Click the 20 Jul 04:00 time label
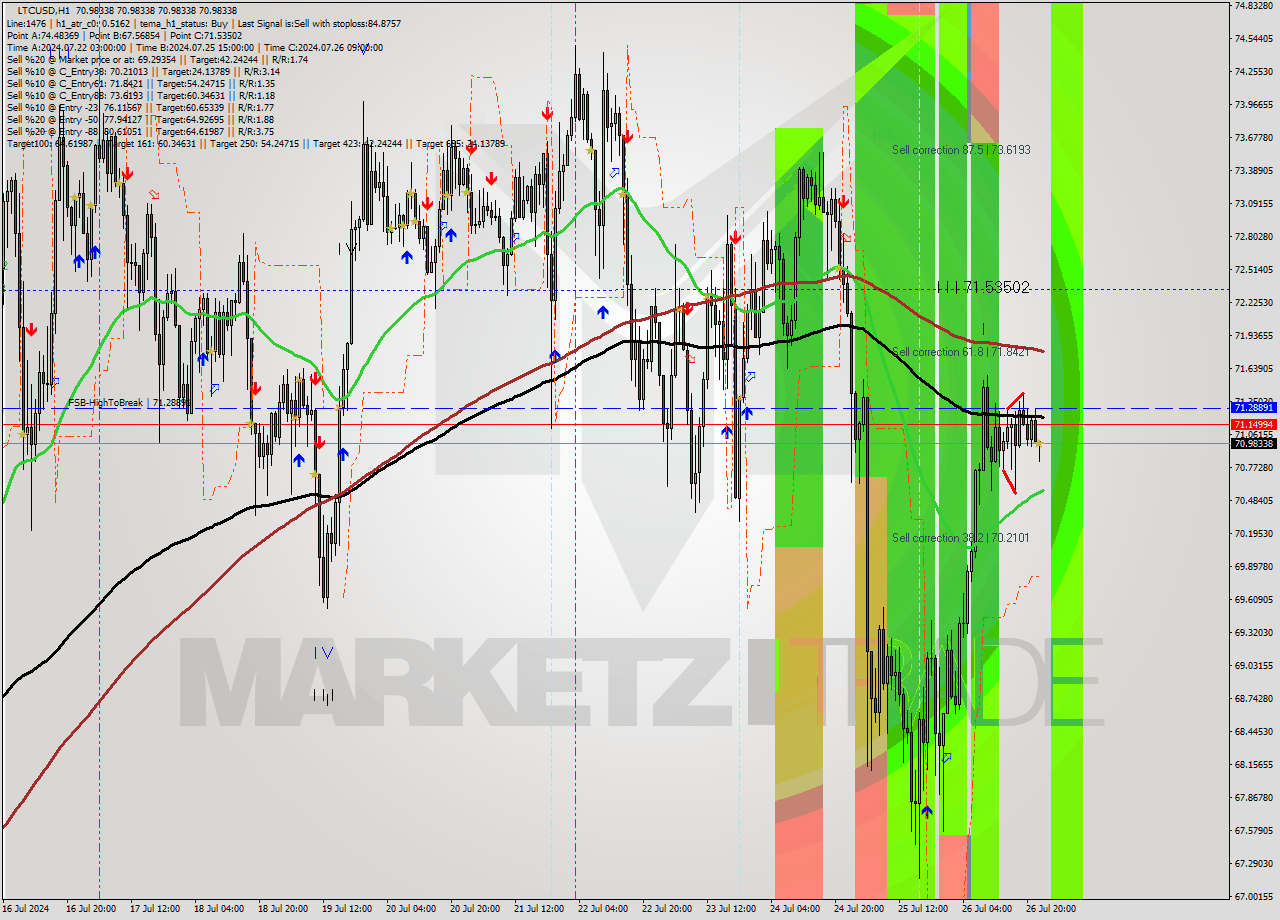 click(x=411, y=909)
